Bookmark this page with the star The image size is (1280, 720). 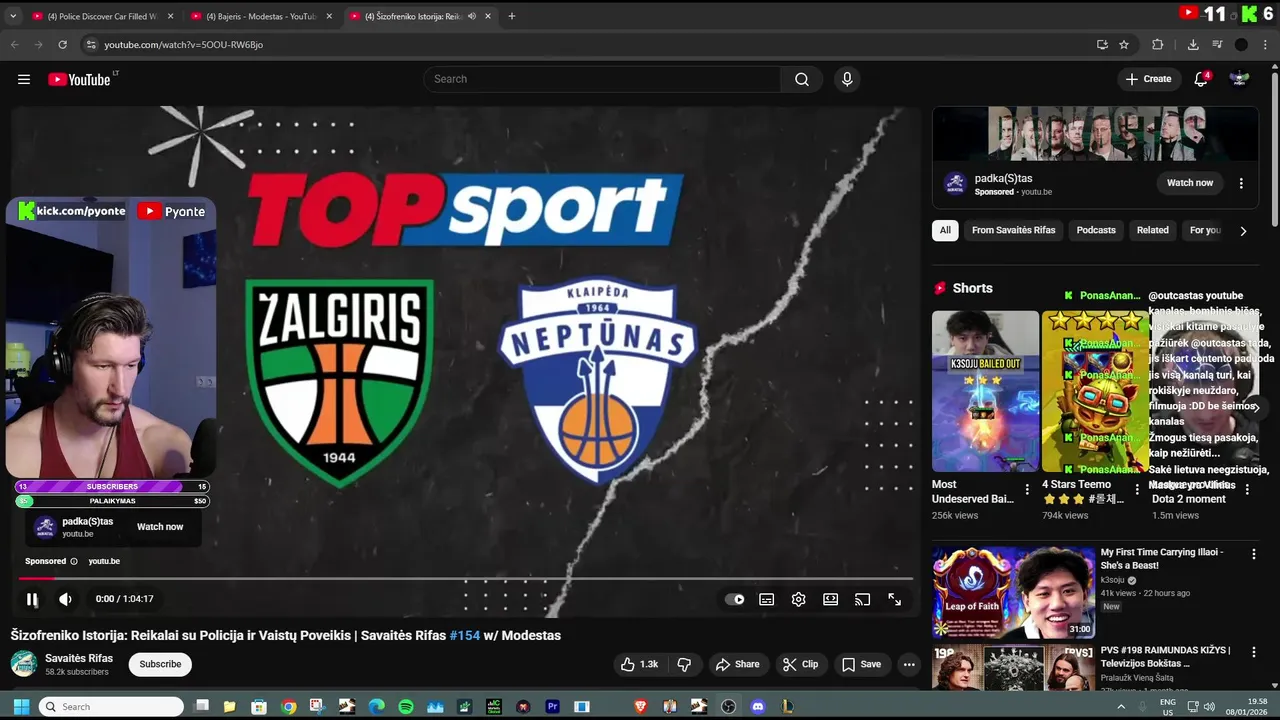coord(1124,44)
